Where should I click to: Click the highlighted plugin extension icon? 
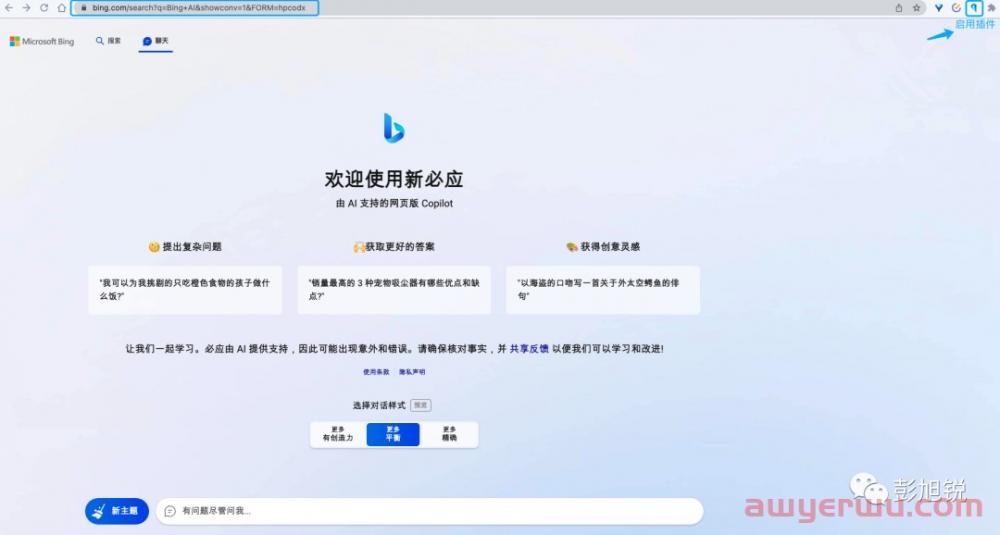pos(974,8)
